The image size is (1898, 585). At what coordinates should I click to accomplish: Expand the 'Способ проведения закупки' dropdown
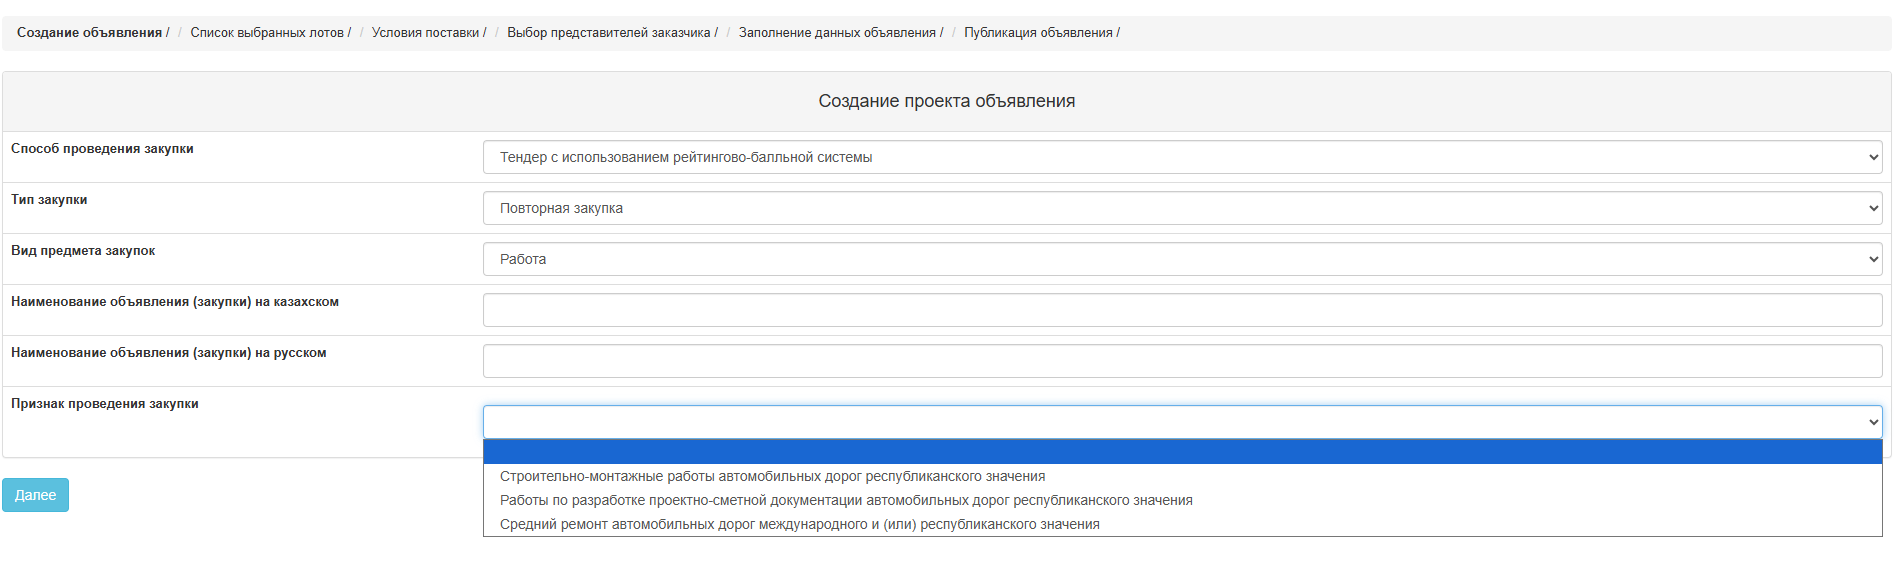[1182, 157]
